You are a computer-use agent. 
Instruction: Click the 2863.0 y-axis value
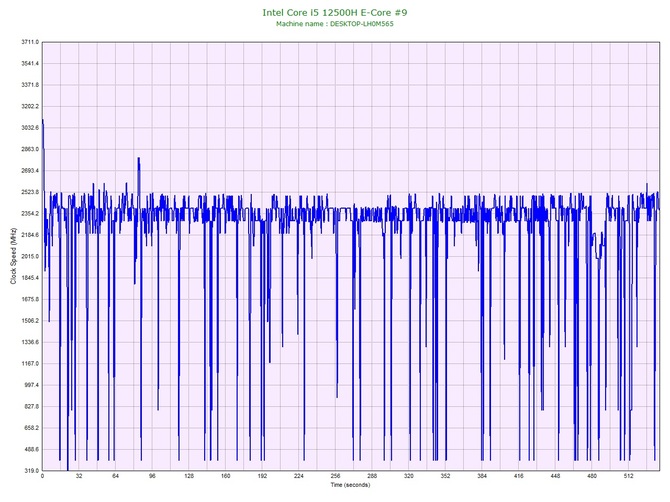pyautogui.click(x=30, y=149)
